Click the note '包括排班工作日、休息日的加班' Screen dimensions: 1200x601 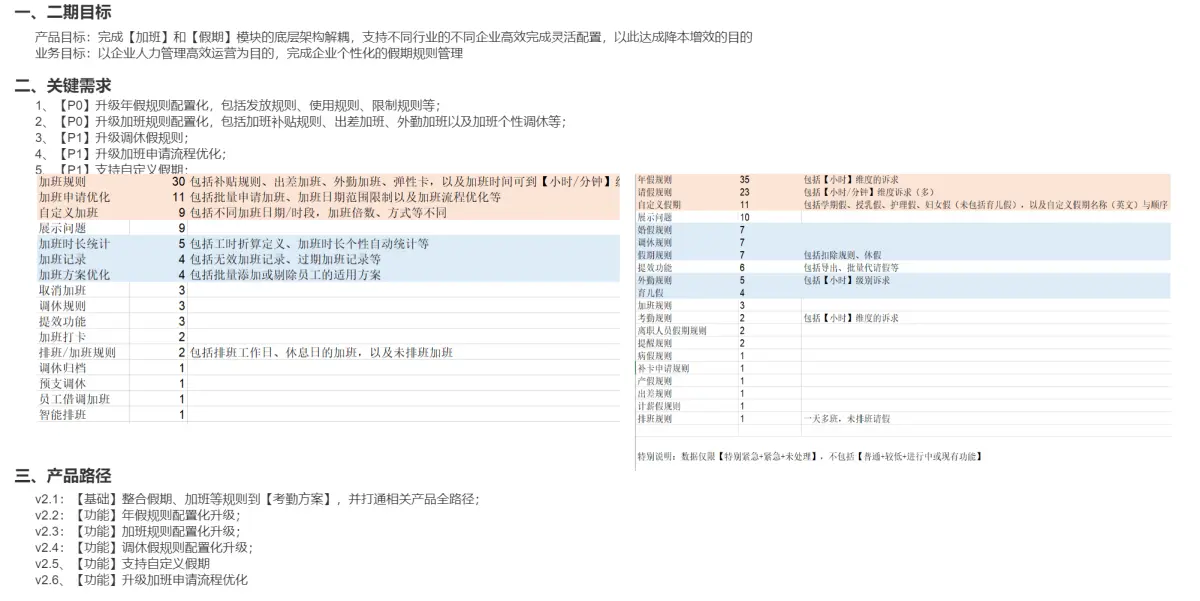322,353
